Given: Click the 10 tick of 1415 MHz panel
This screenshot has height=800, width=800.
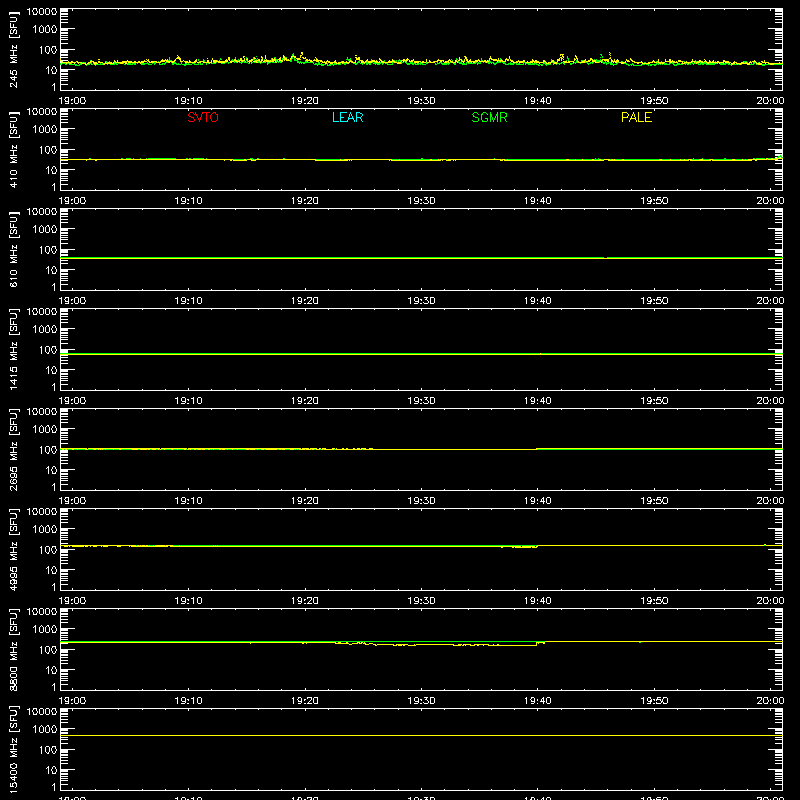Looking at the screenshot, I should pos(51,370).
